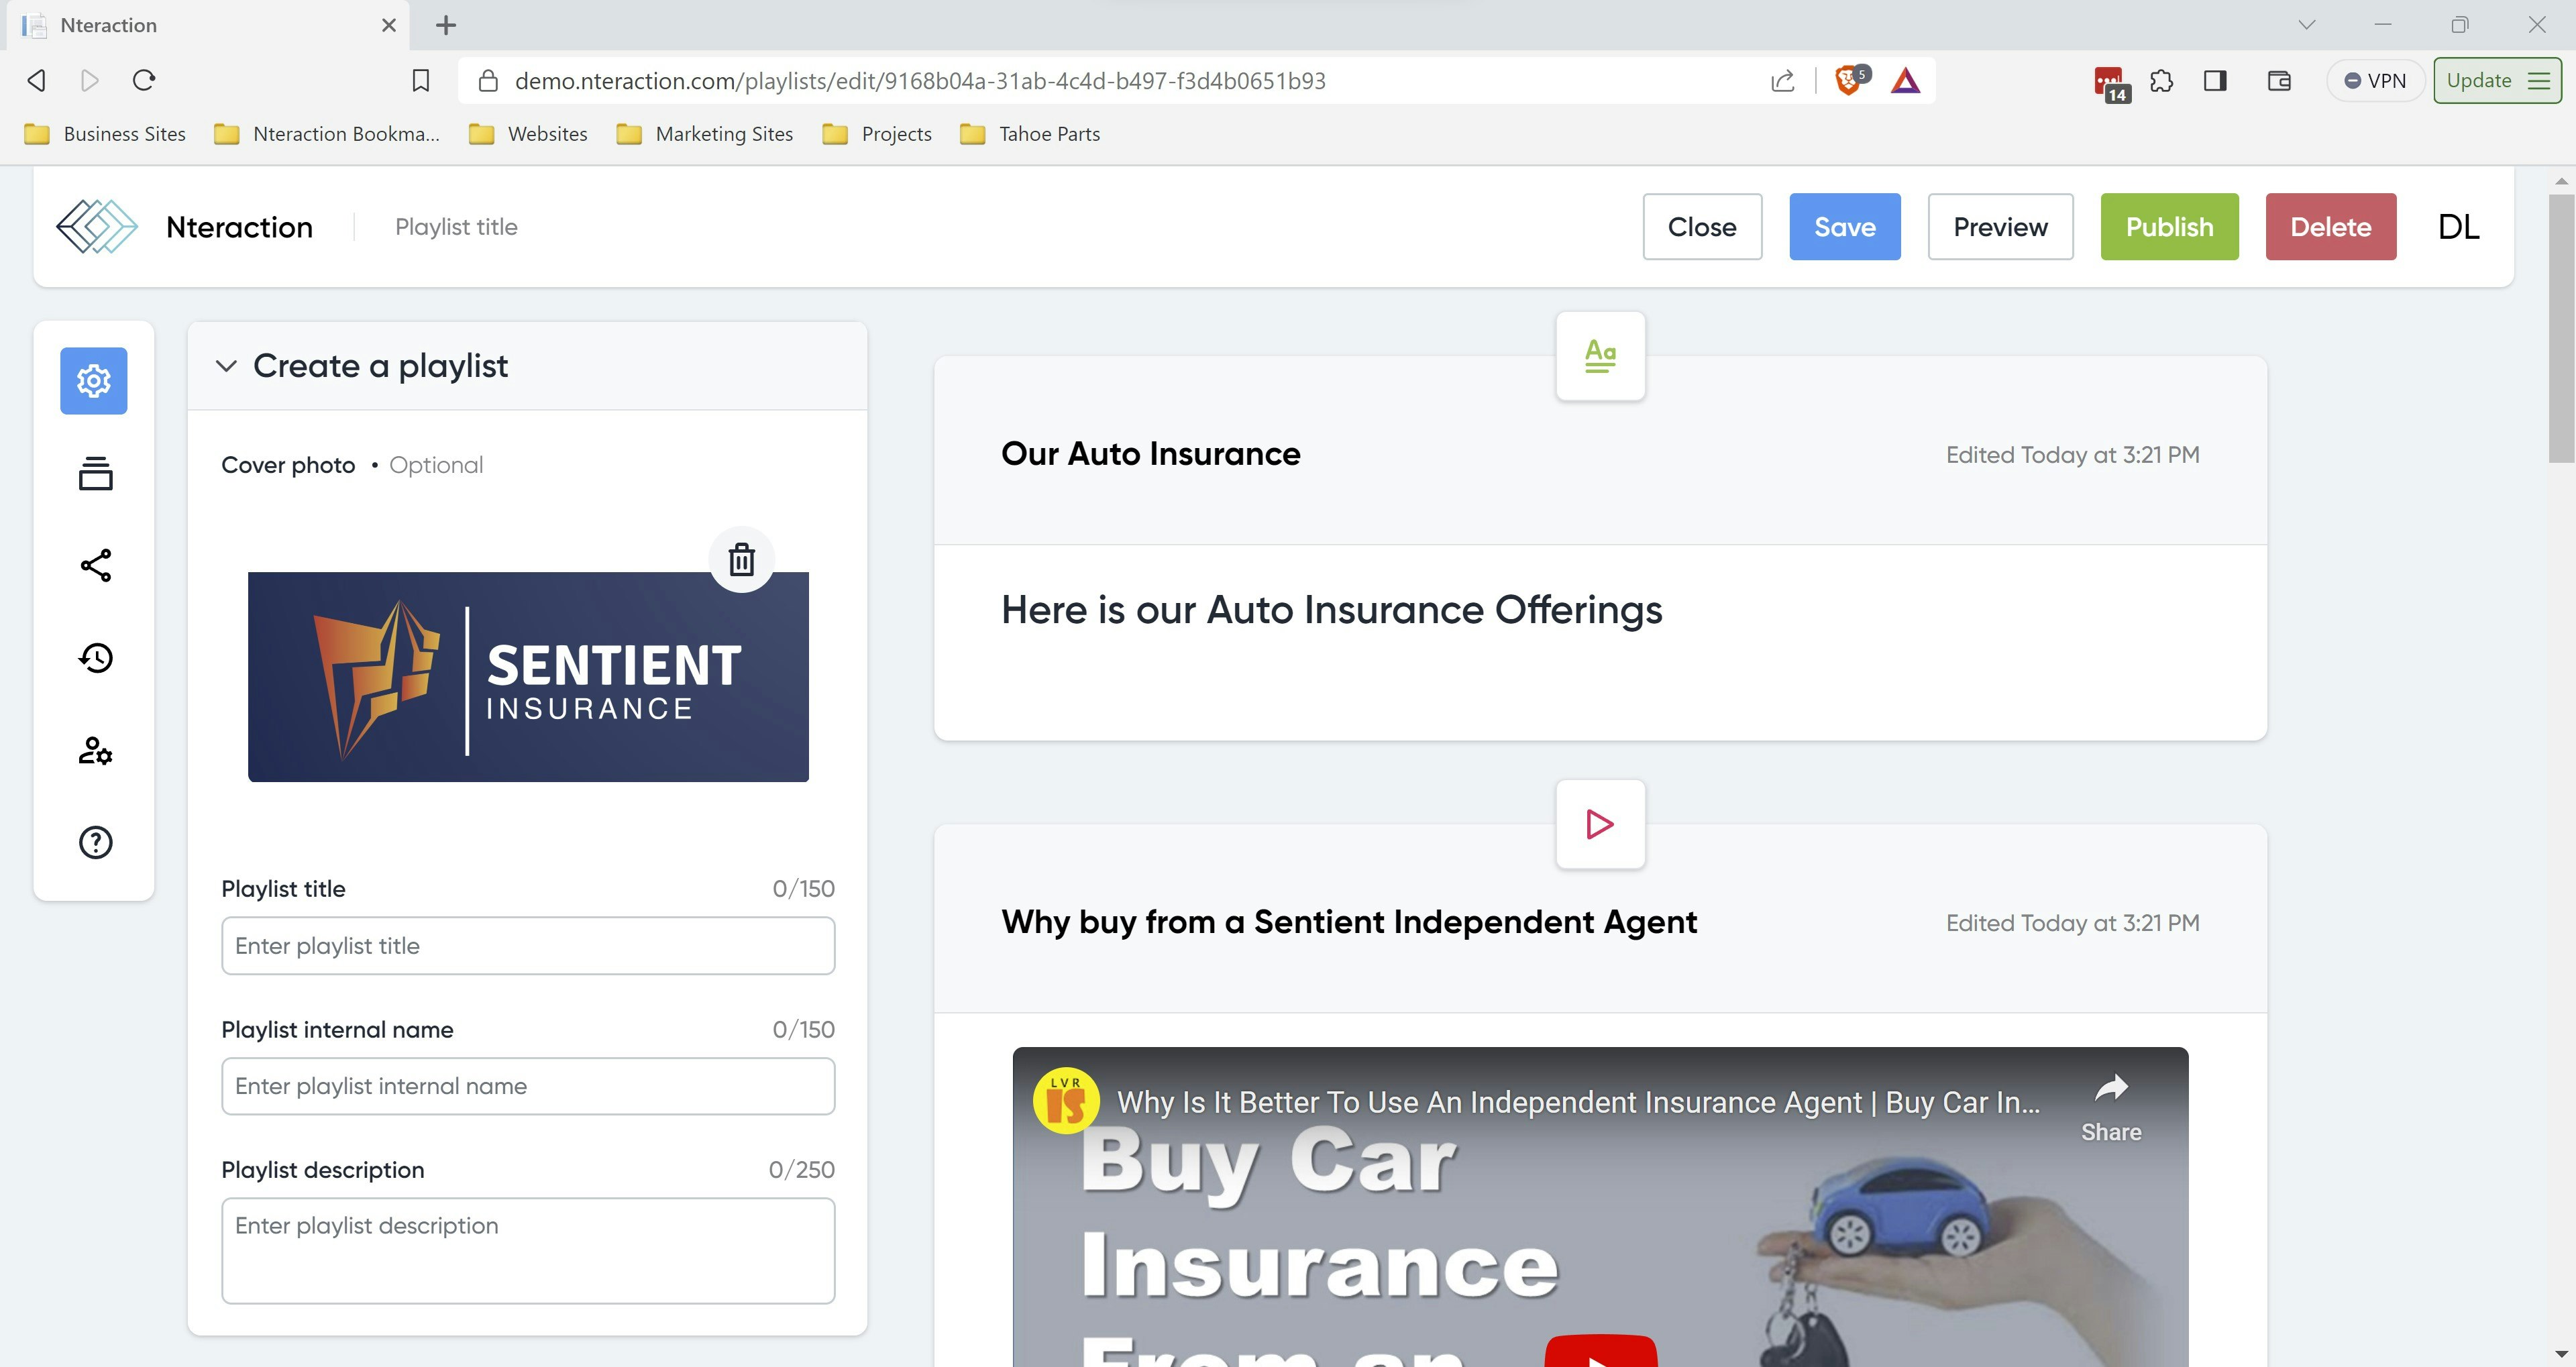Toggle the VPN button

tap(2375, 81)
